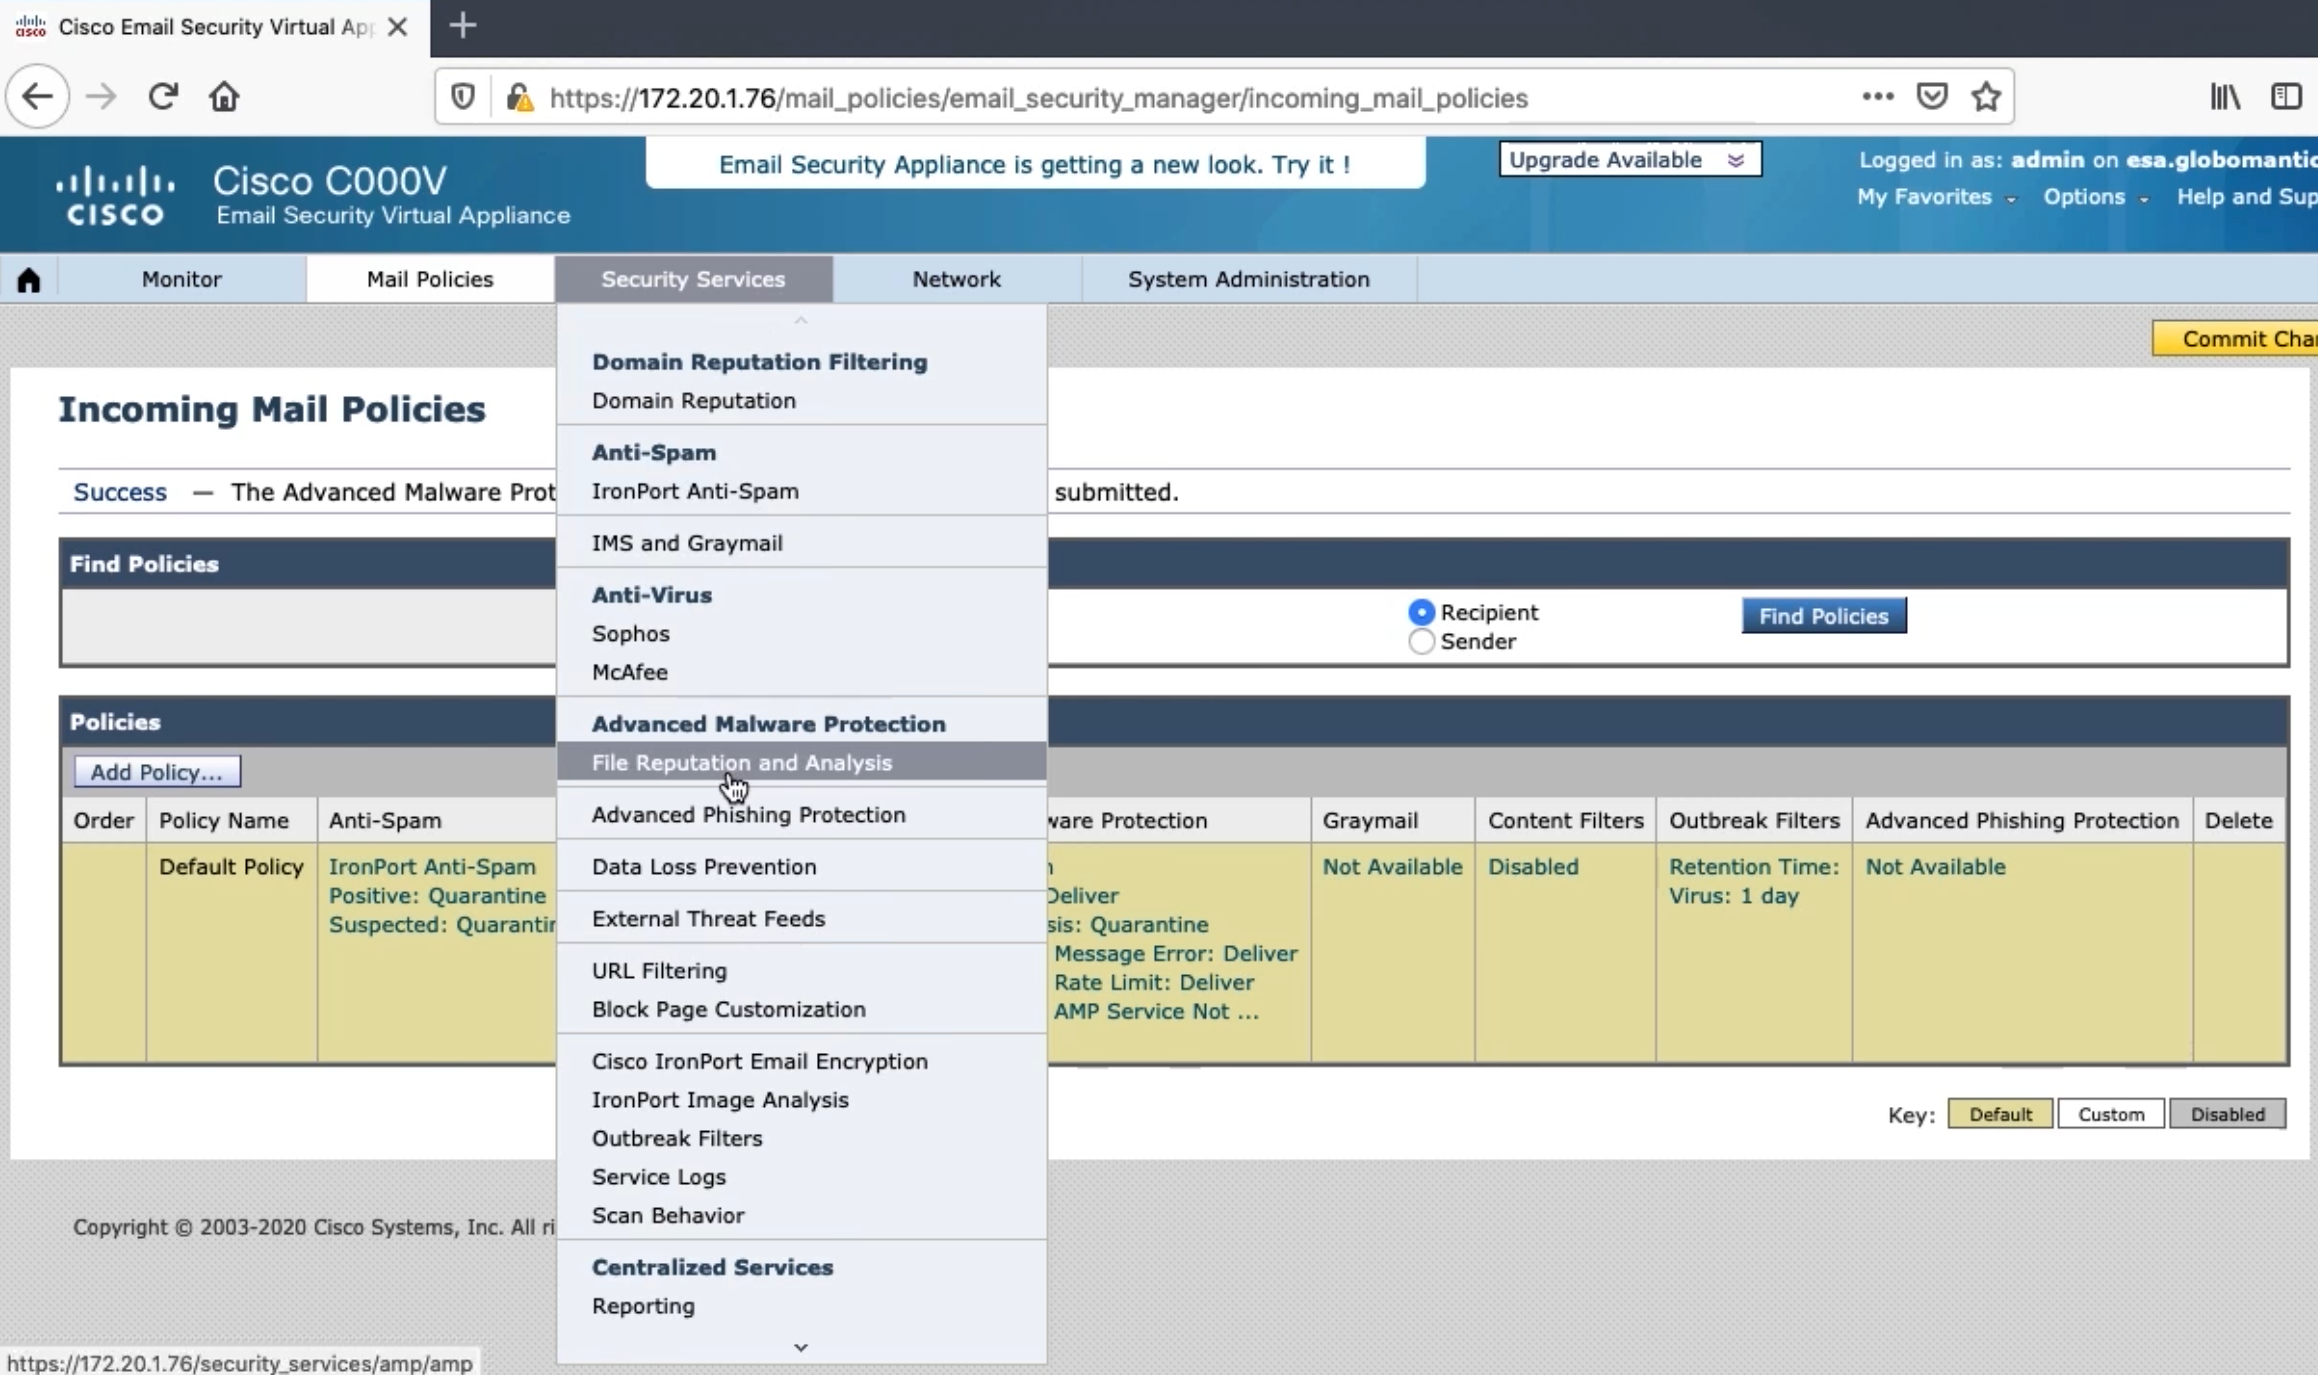Save page to Pocket
The image size is (2318, 1375).
(1931, 96)
